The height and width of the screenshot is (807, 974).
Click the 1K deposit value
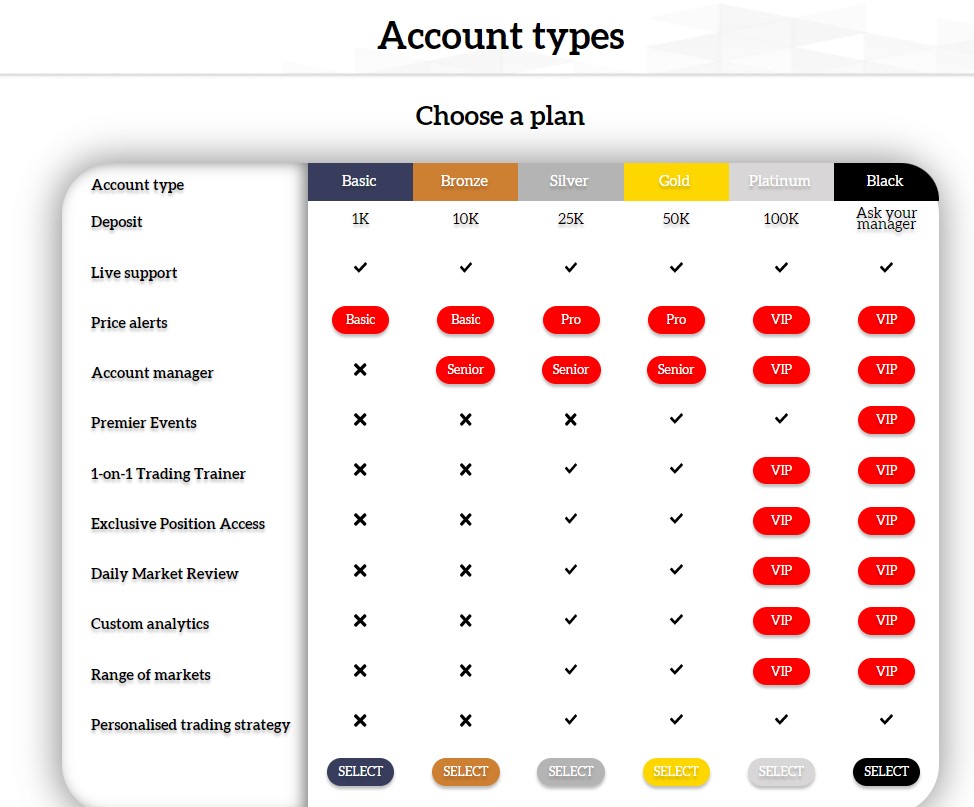(x=360, y=219)
